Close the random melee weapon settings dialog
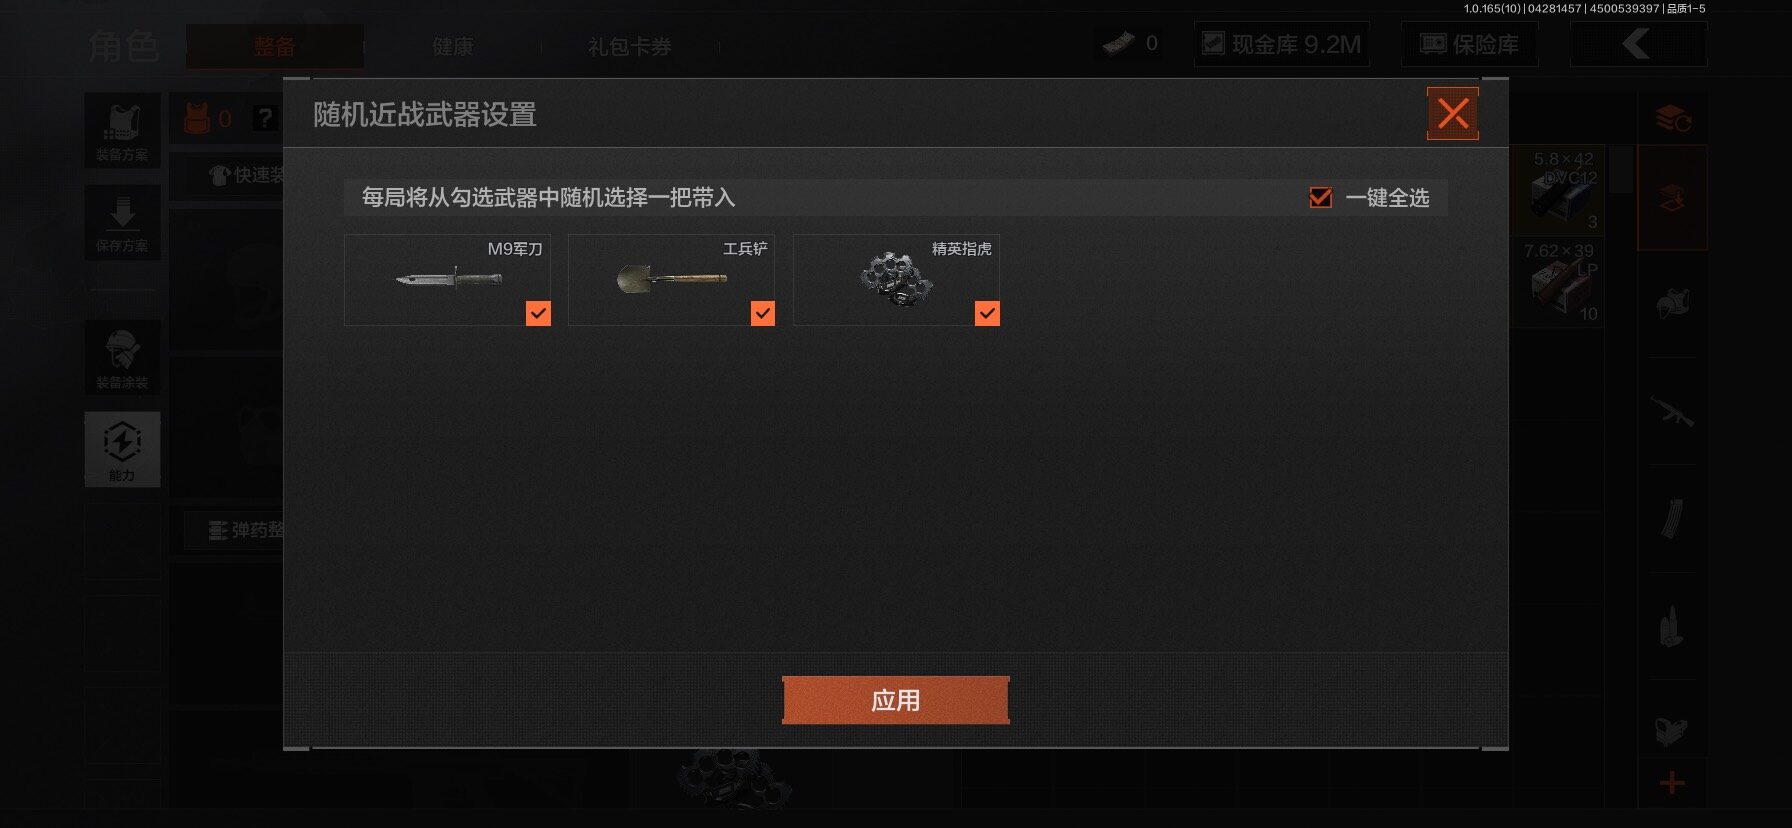This screenshot has width=1792, height=828. coord(1452,114)
